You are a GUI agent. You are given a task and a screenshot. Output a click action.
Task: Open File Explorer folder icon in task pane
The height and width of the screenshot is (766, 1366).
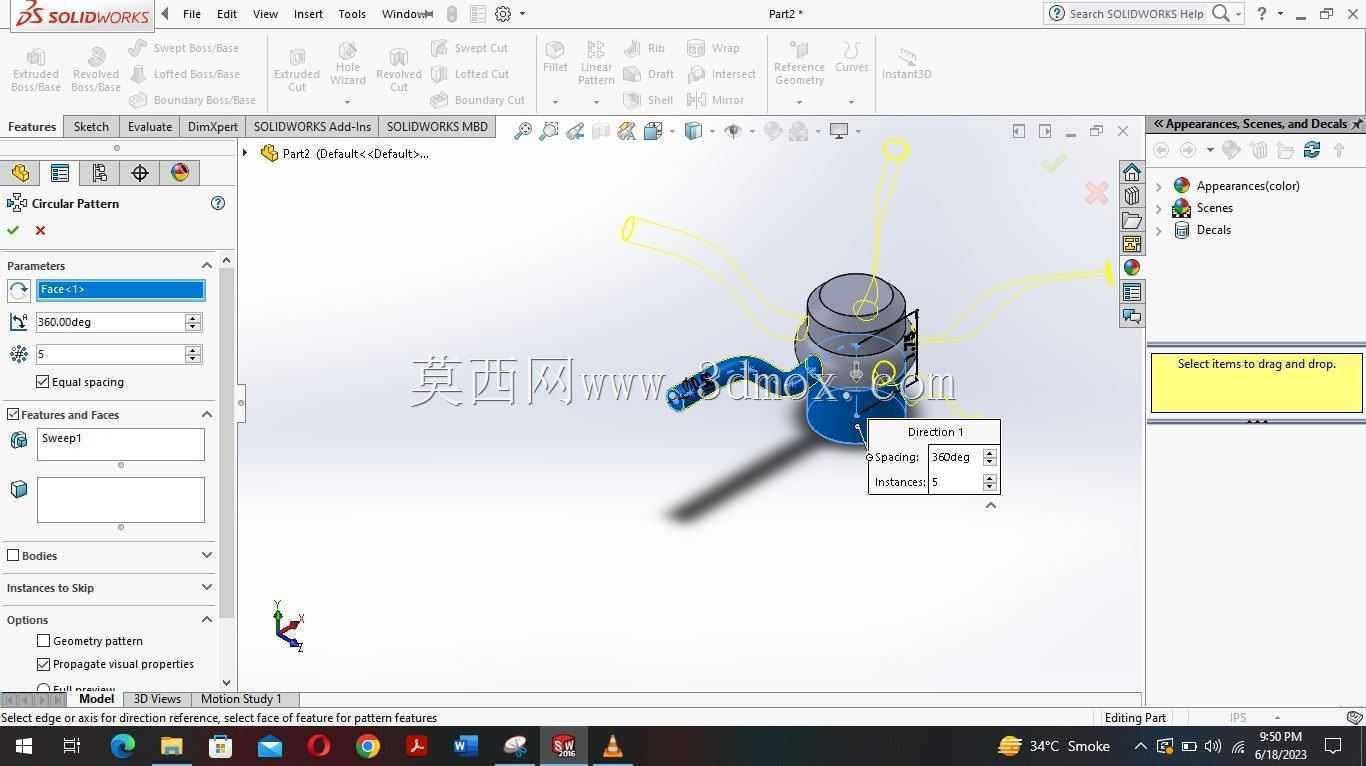point(1132,220)
